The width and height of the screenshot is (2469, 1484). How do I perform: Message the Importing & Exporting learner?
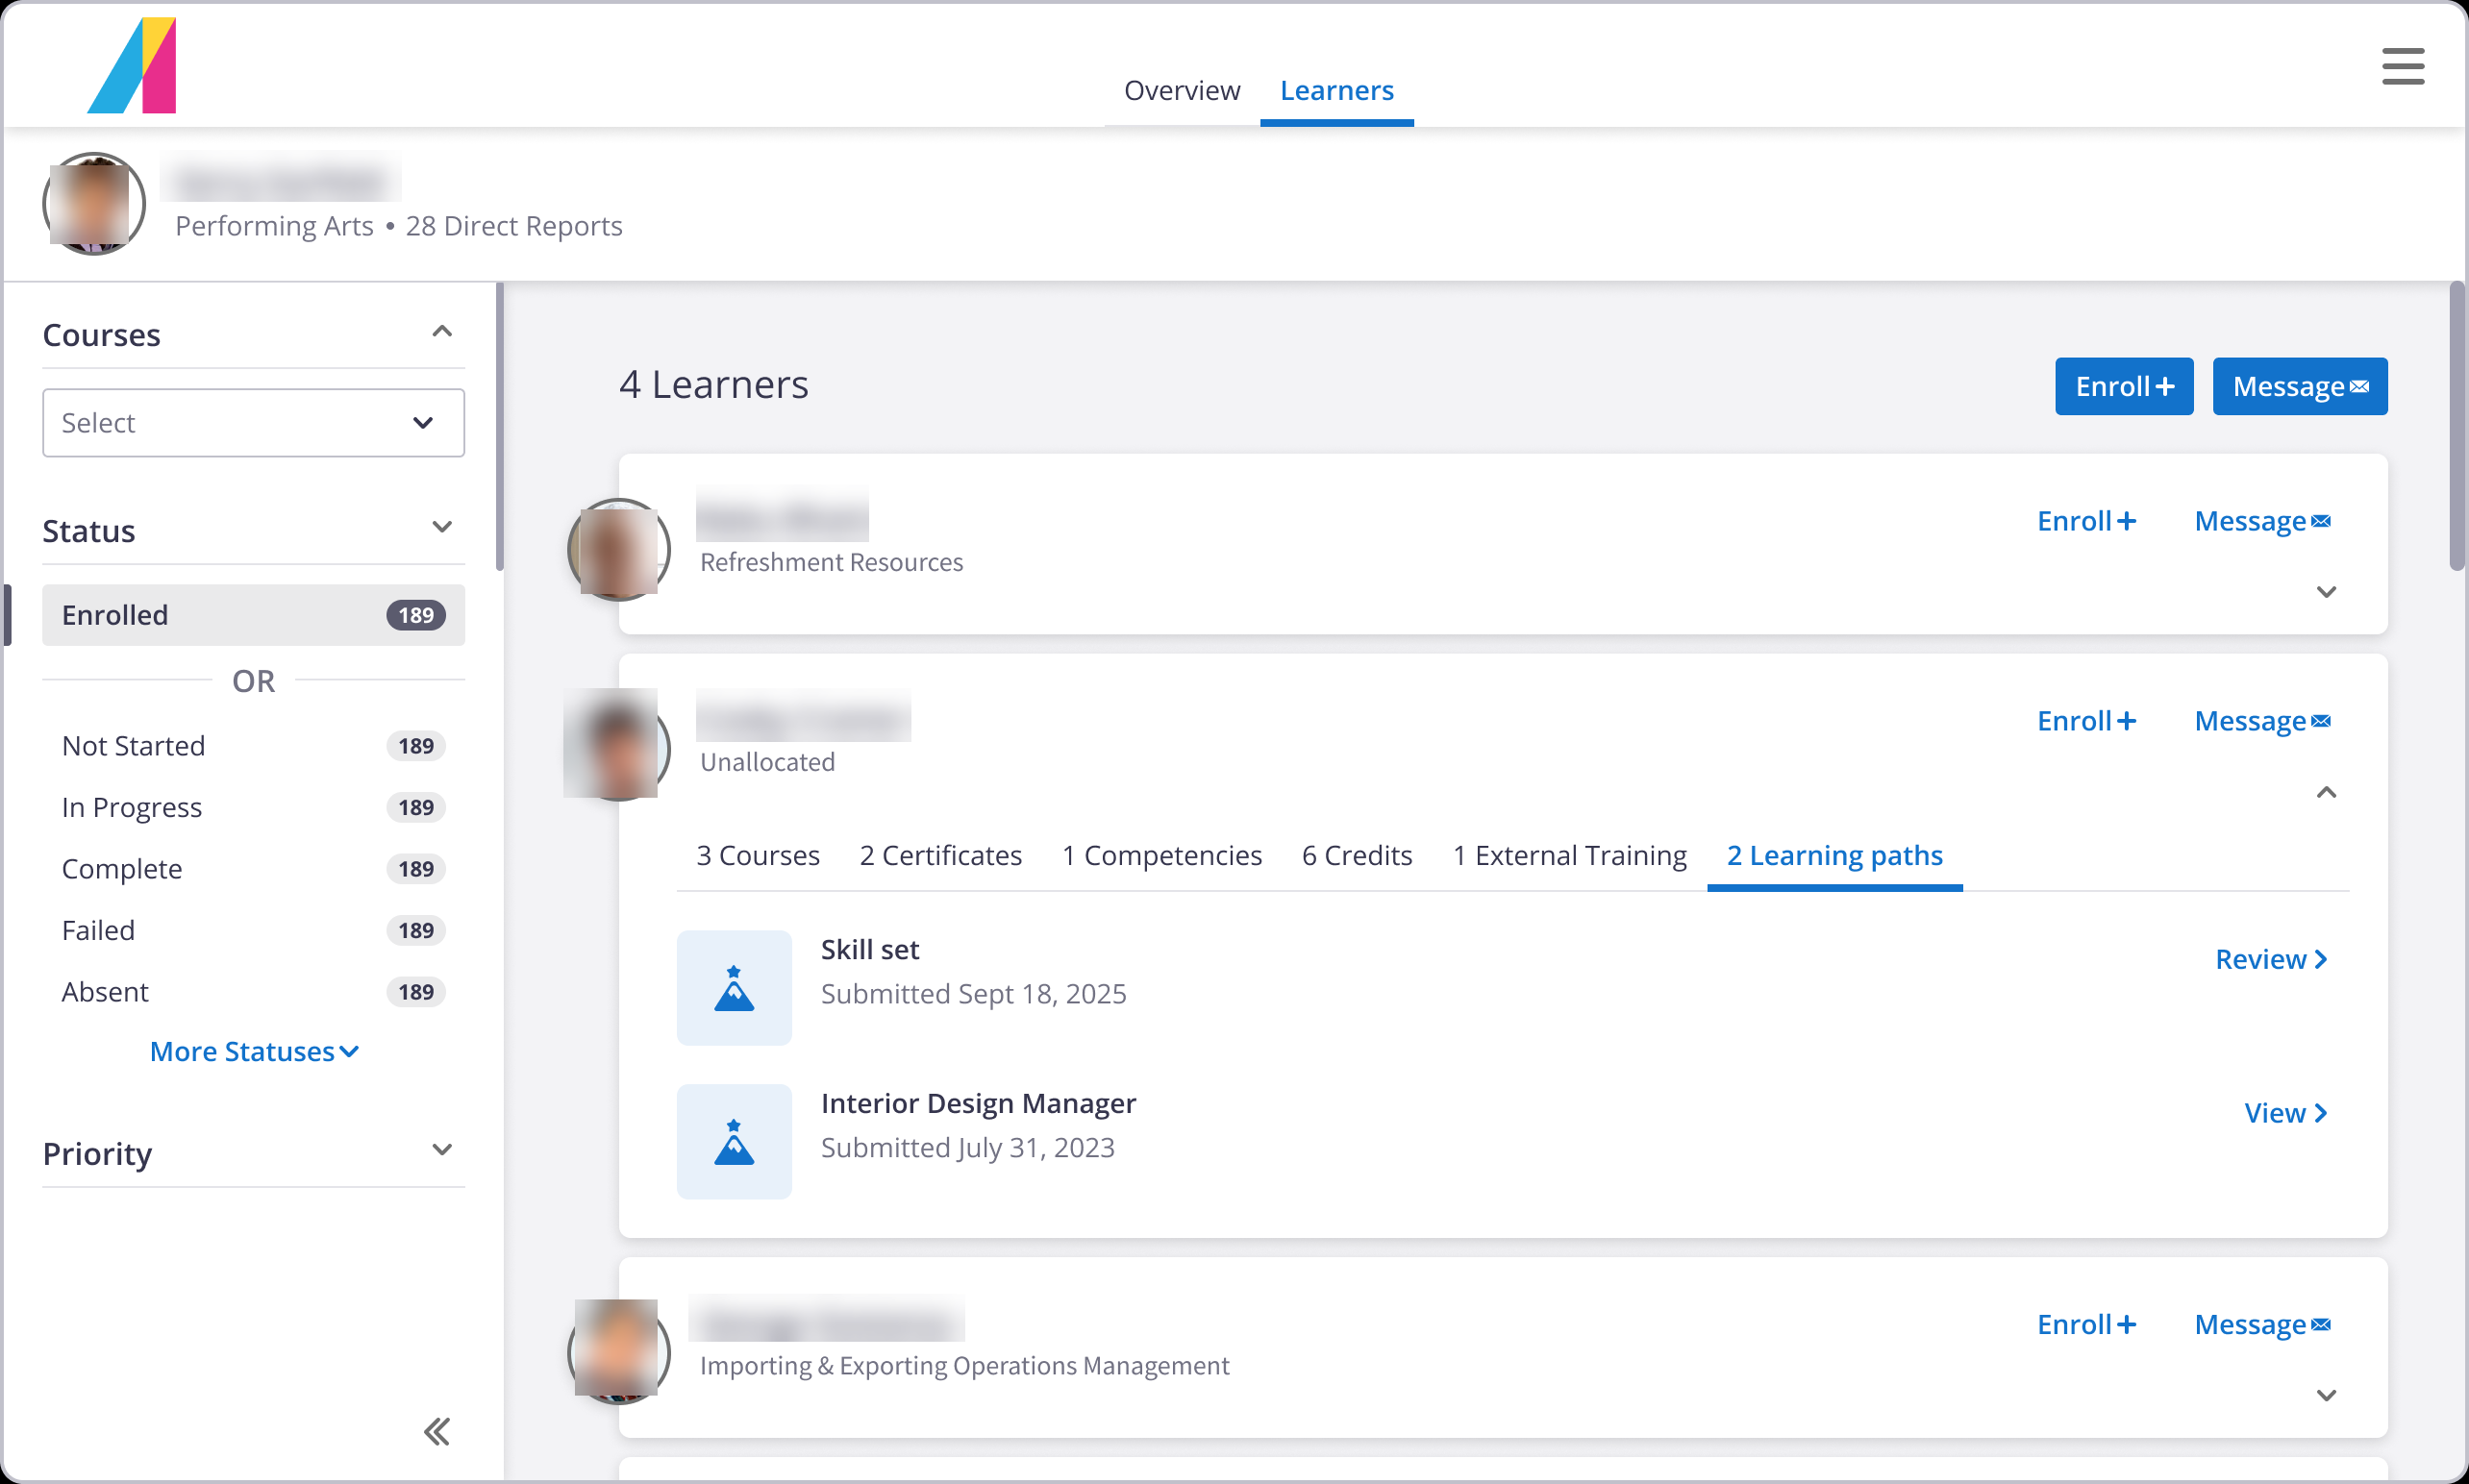(x=2262, y=1324)
